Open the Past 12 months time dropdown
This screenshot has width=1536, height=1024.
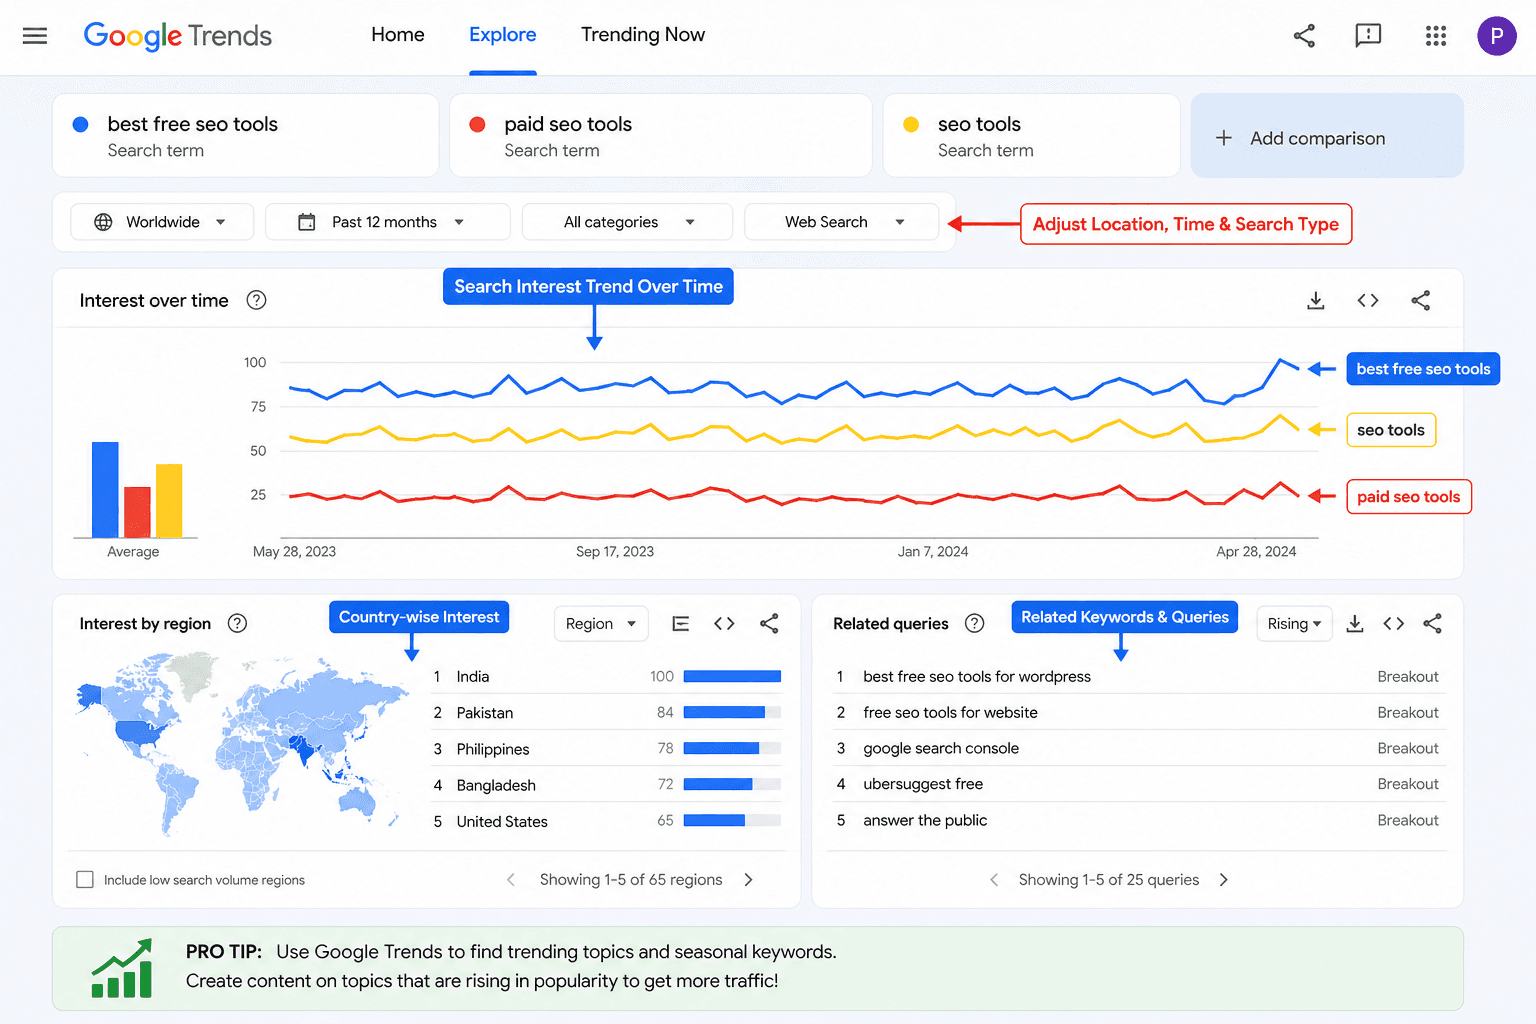(388, 222)
